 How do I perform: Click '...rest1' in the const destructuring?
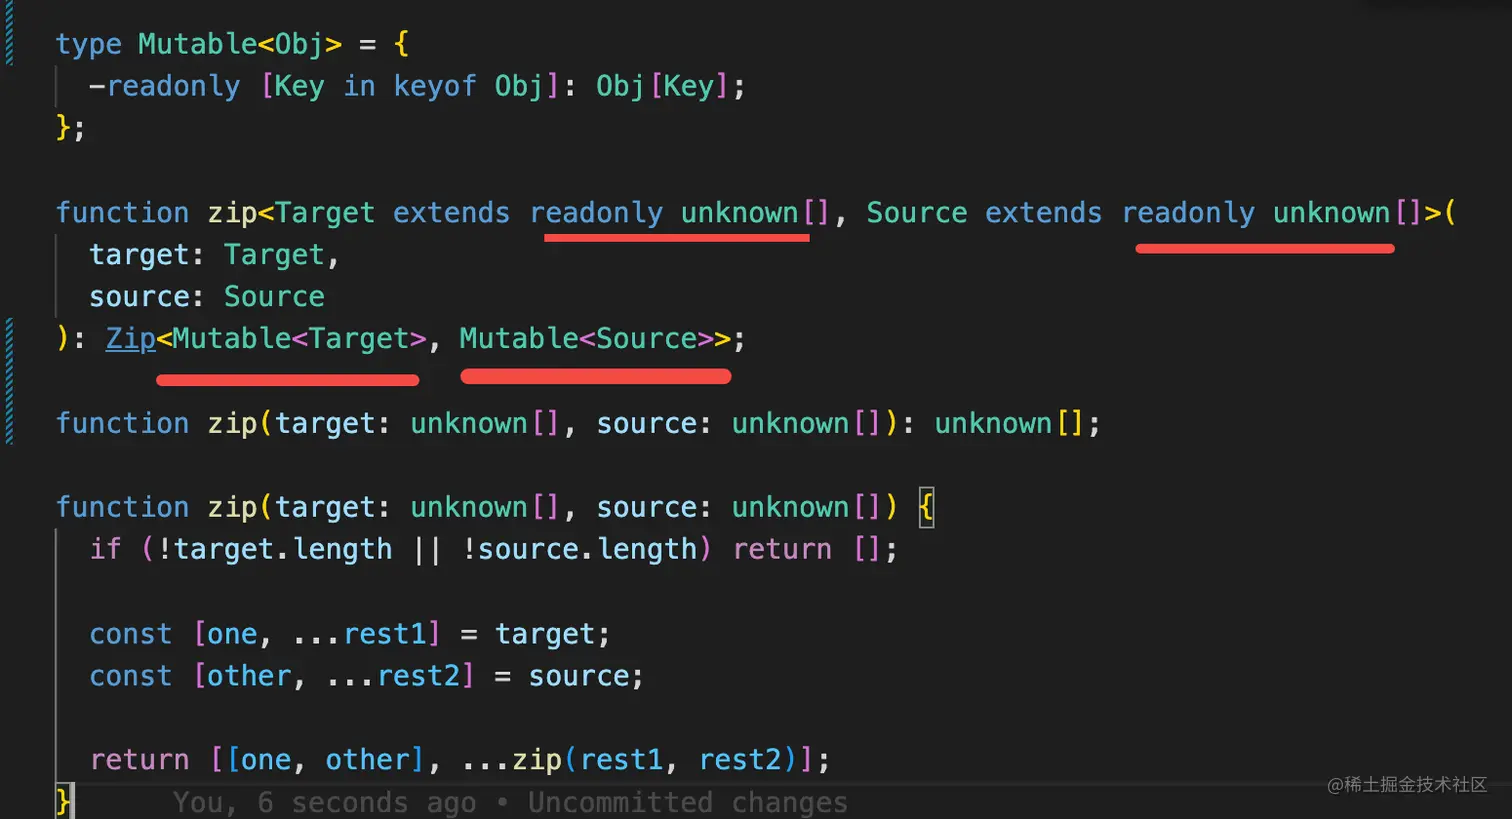point(359,635)
